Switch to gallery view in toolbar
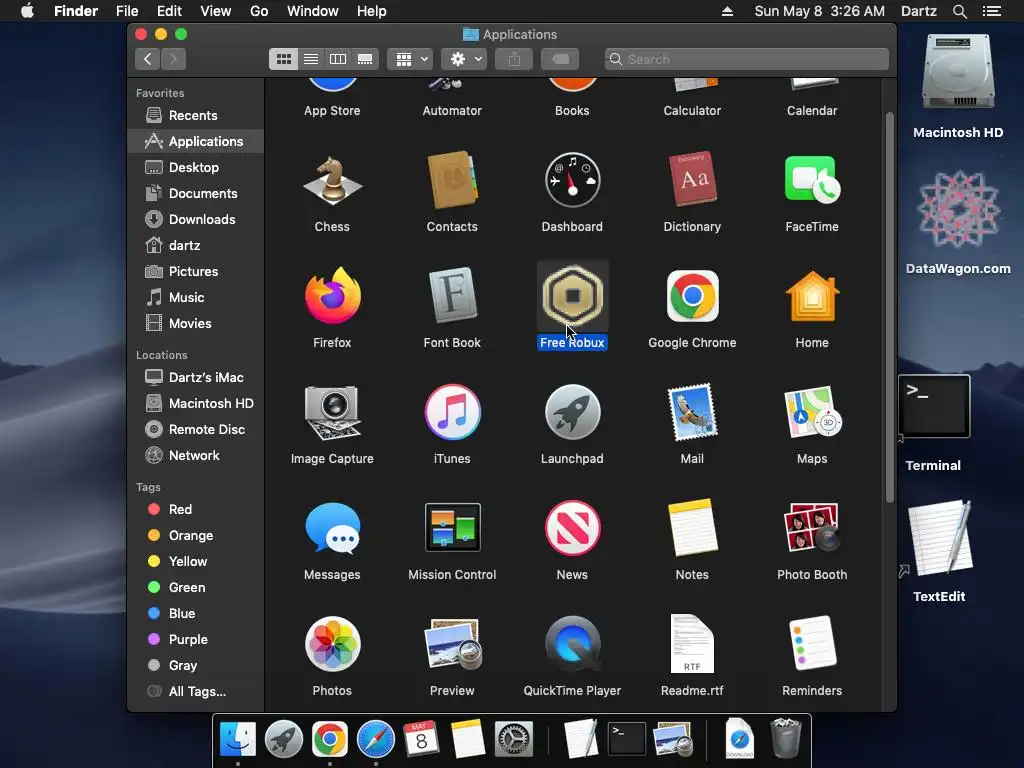 click(x=364, y=59)
